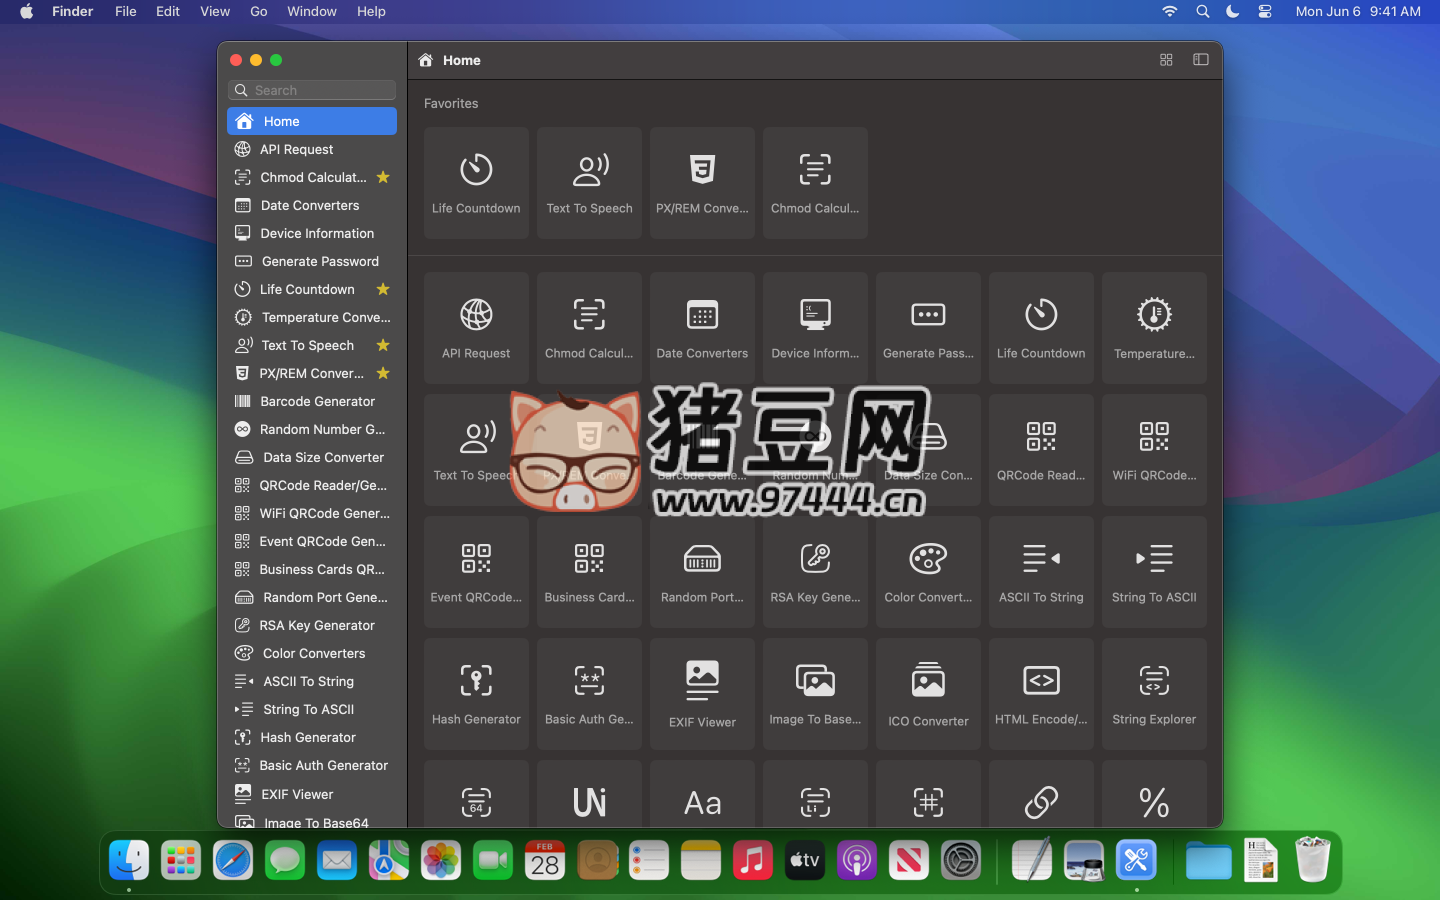Open the percent symbol tool card
The width and height of the screenshot is (1440, 900).
(x=1154, y=794)
